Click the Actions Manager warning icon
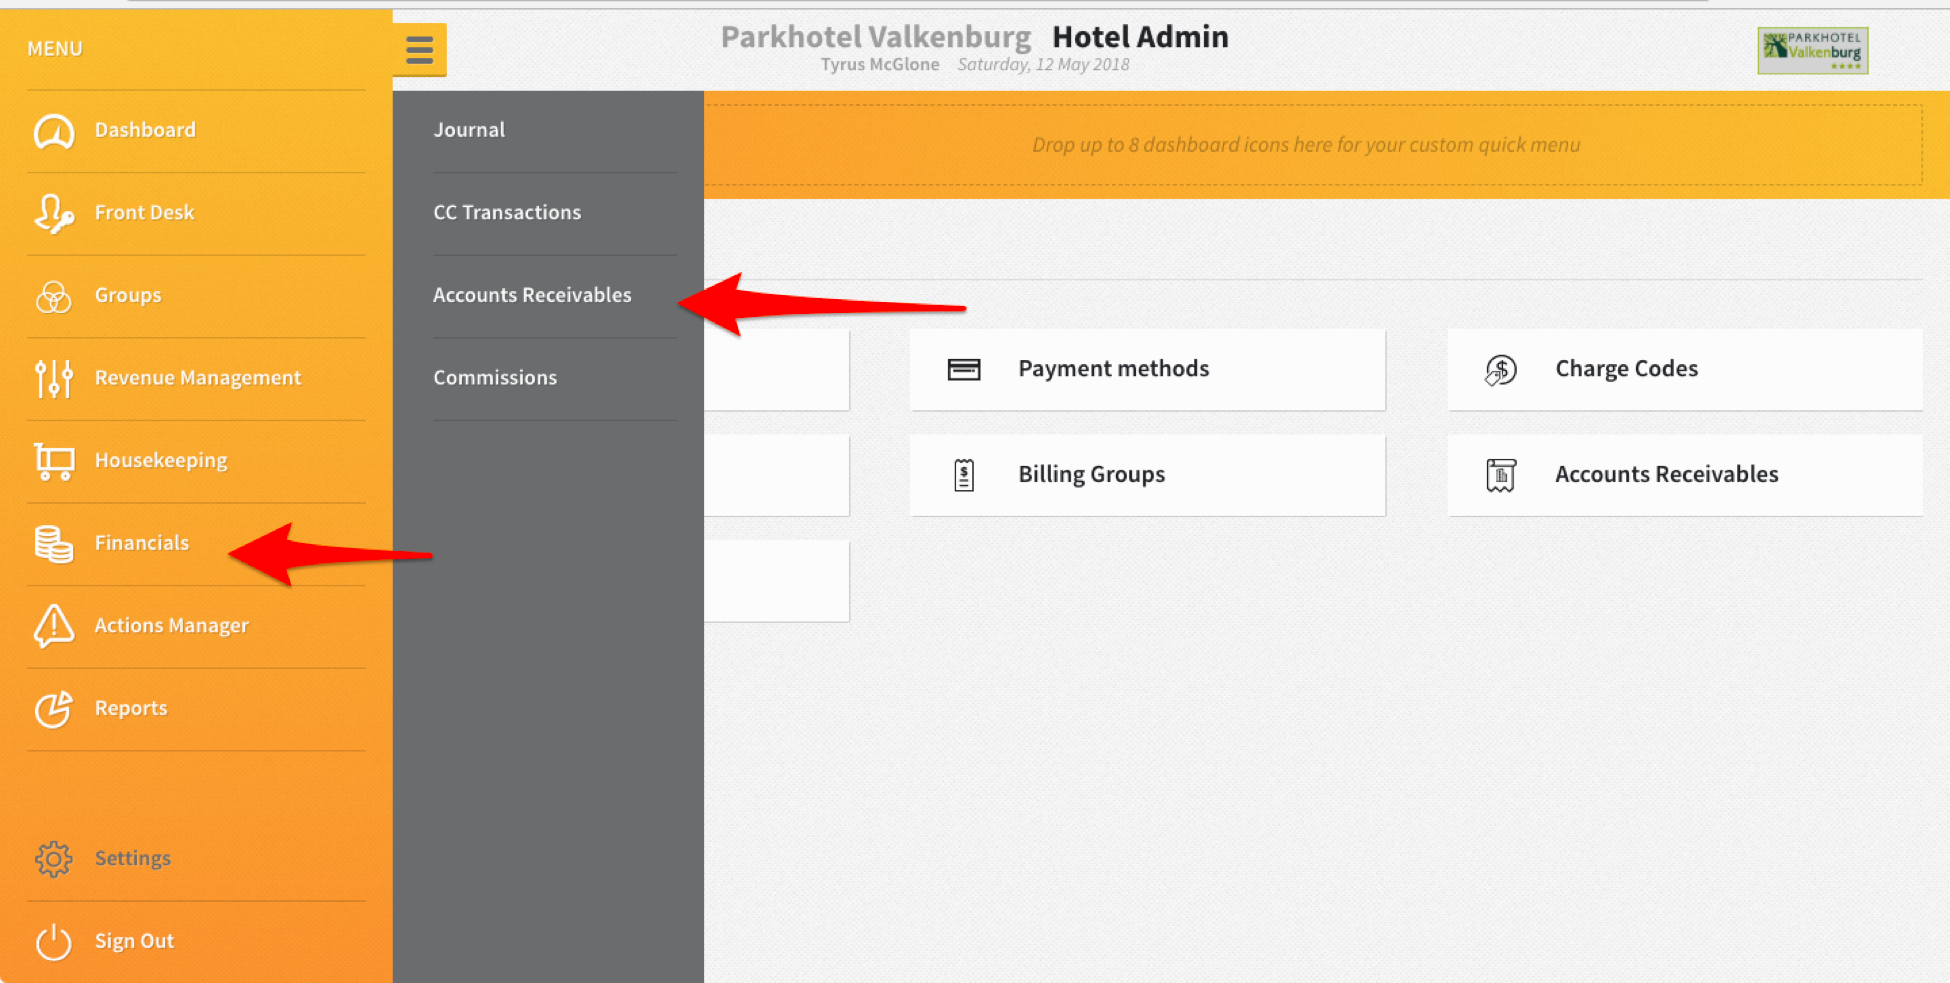This screenshot has height=983, width=1950. point(54,626)
